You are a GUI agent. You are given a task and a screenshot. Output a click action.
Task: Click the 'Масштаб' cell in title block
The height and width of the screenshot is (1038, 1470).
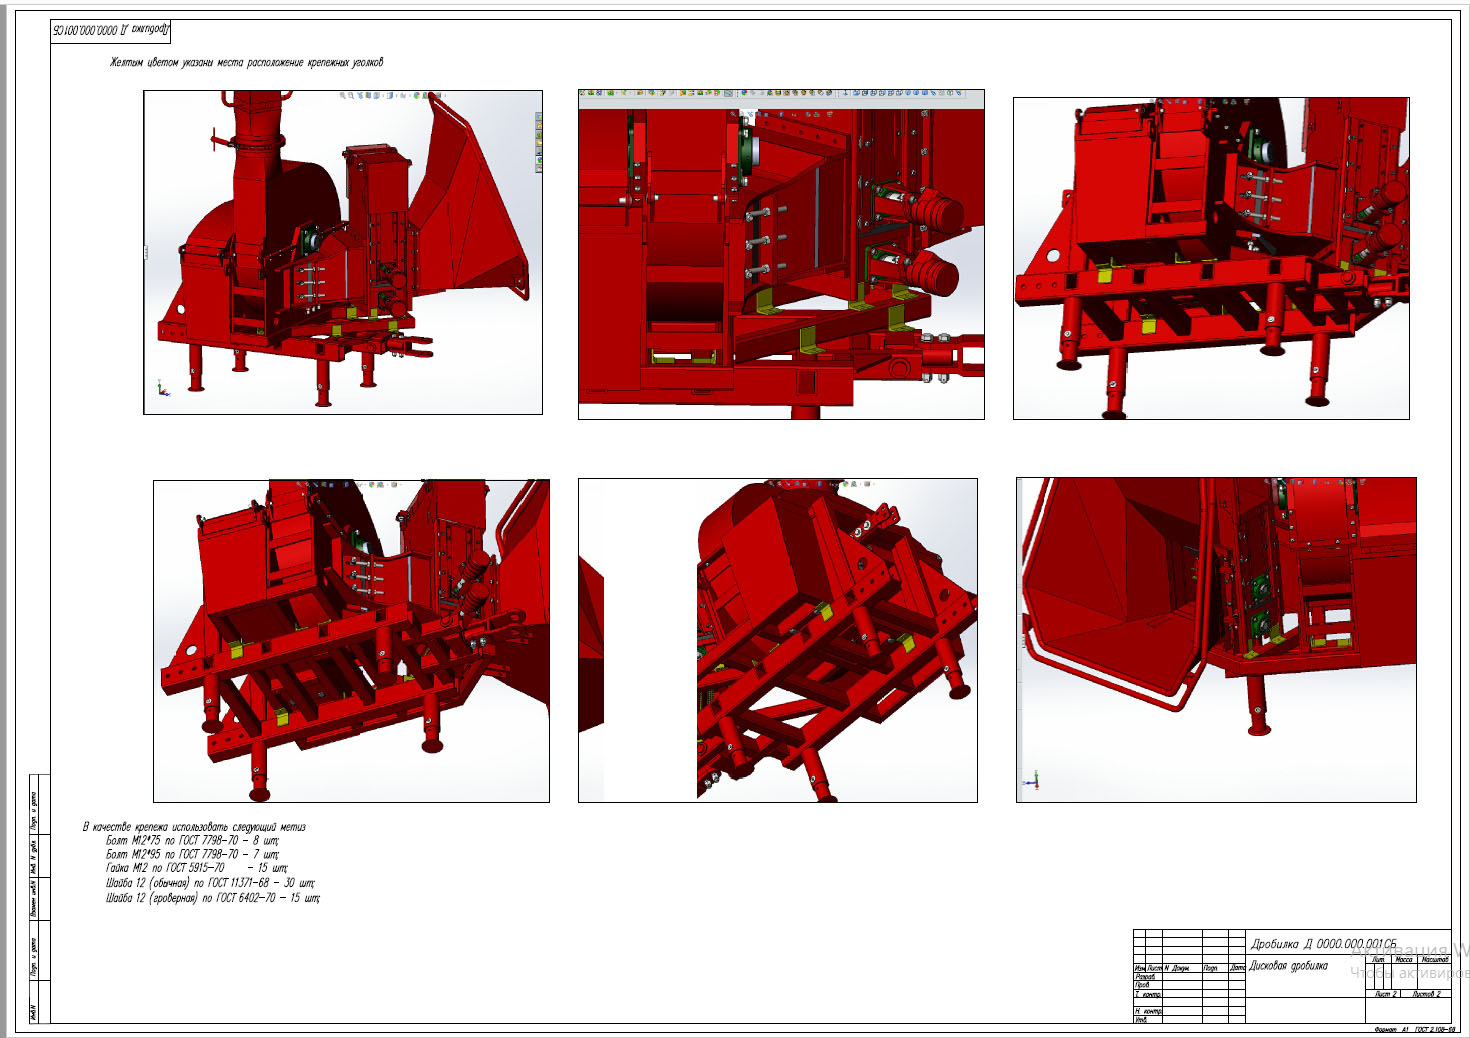(x=1434, y=959)
